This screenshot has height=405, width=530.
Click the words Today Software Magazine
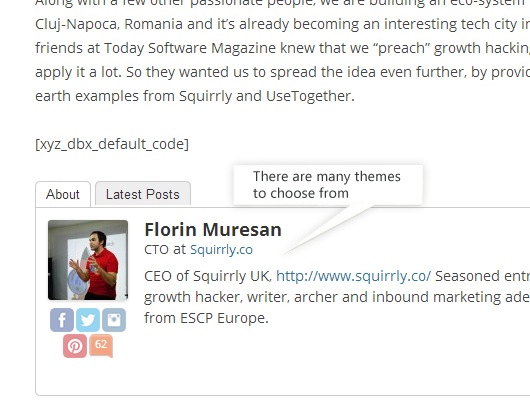[x=190, y=48]
